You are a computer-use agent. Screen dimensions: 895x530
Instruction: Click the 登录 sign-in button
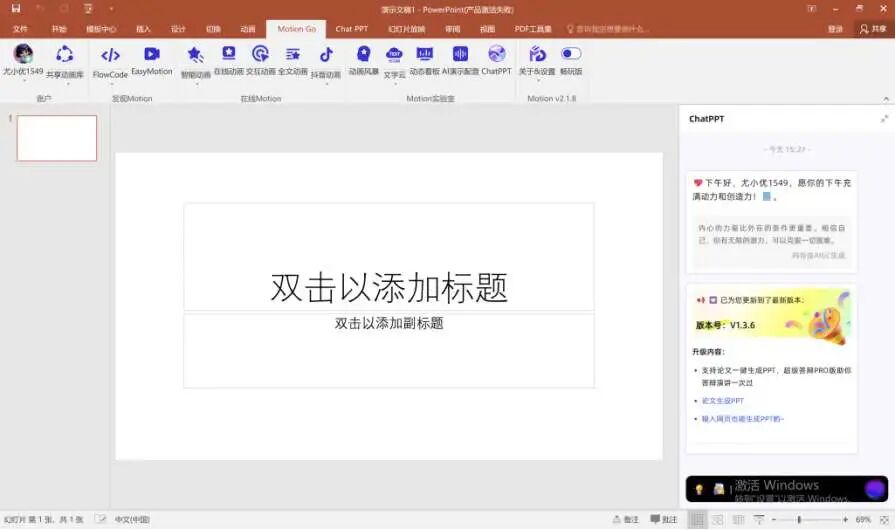835,29
